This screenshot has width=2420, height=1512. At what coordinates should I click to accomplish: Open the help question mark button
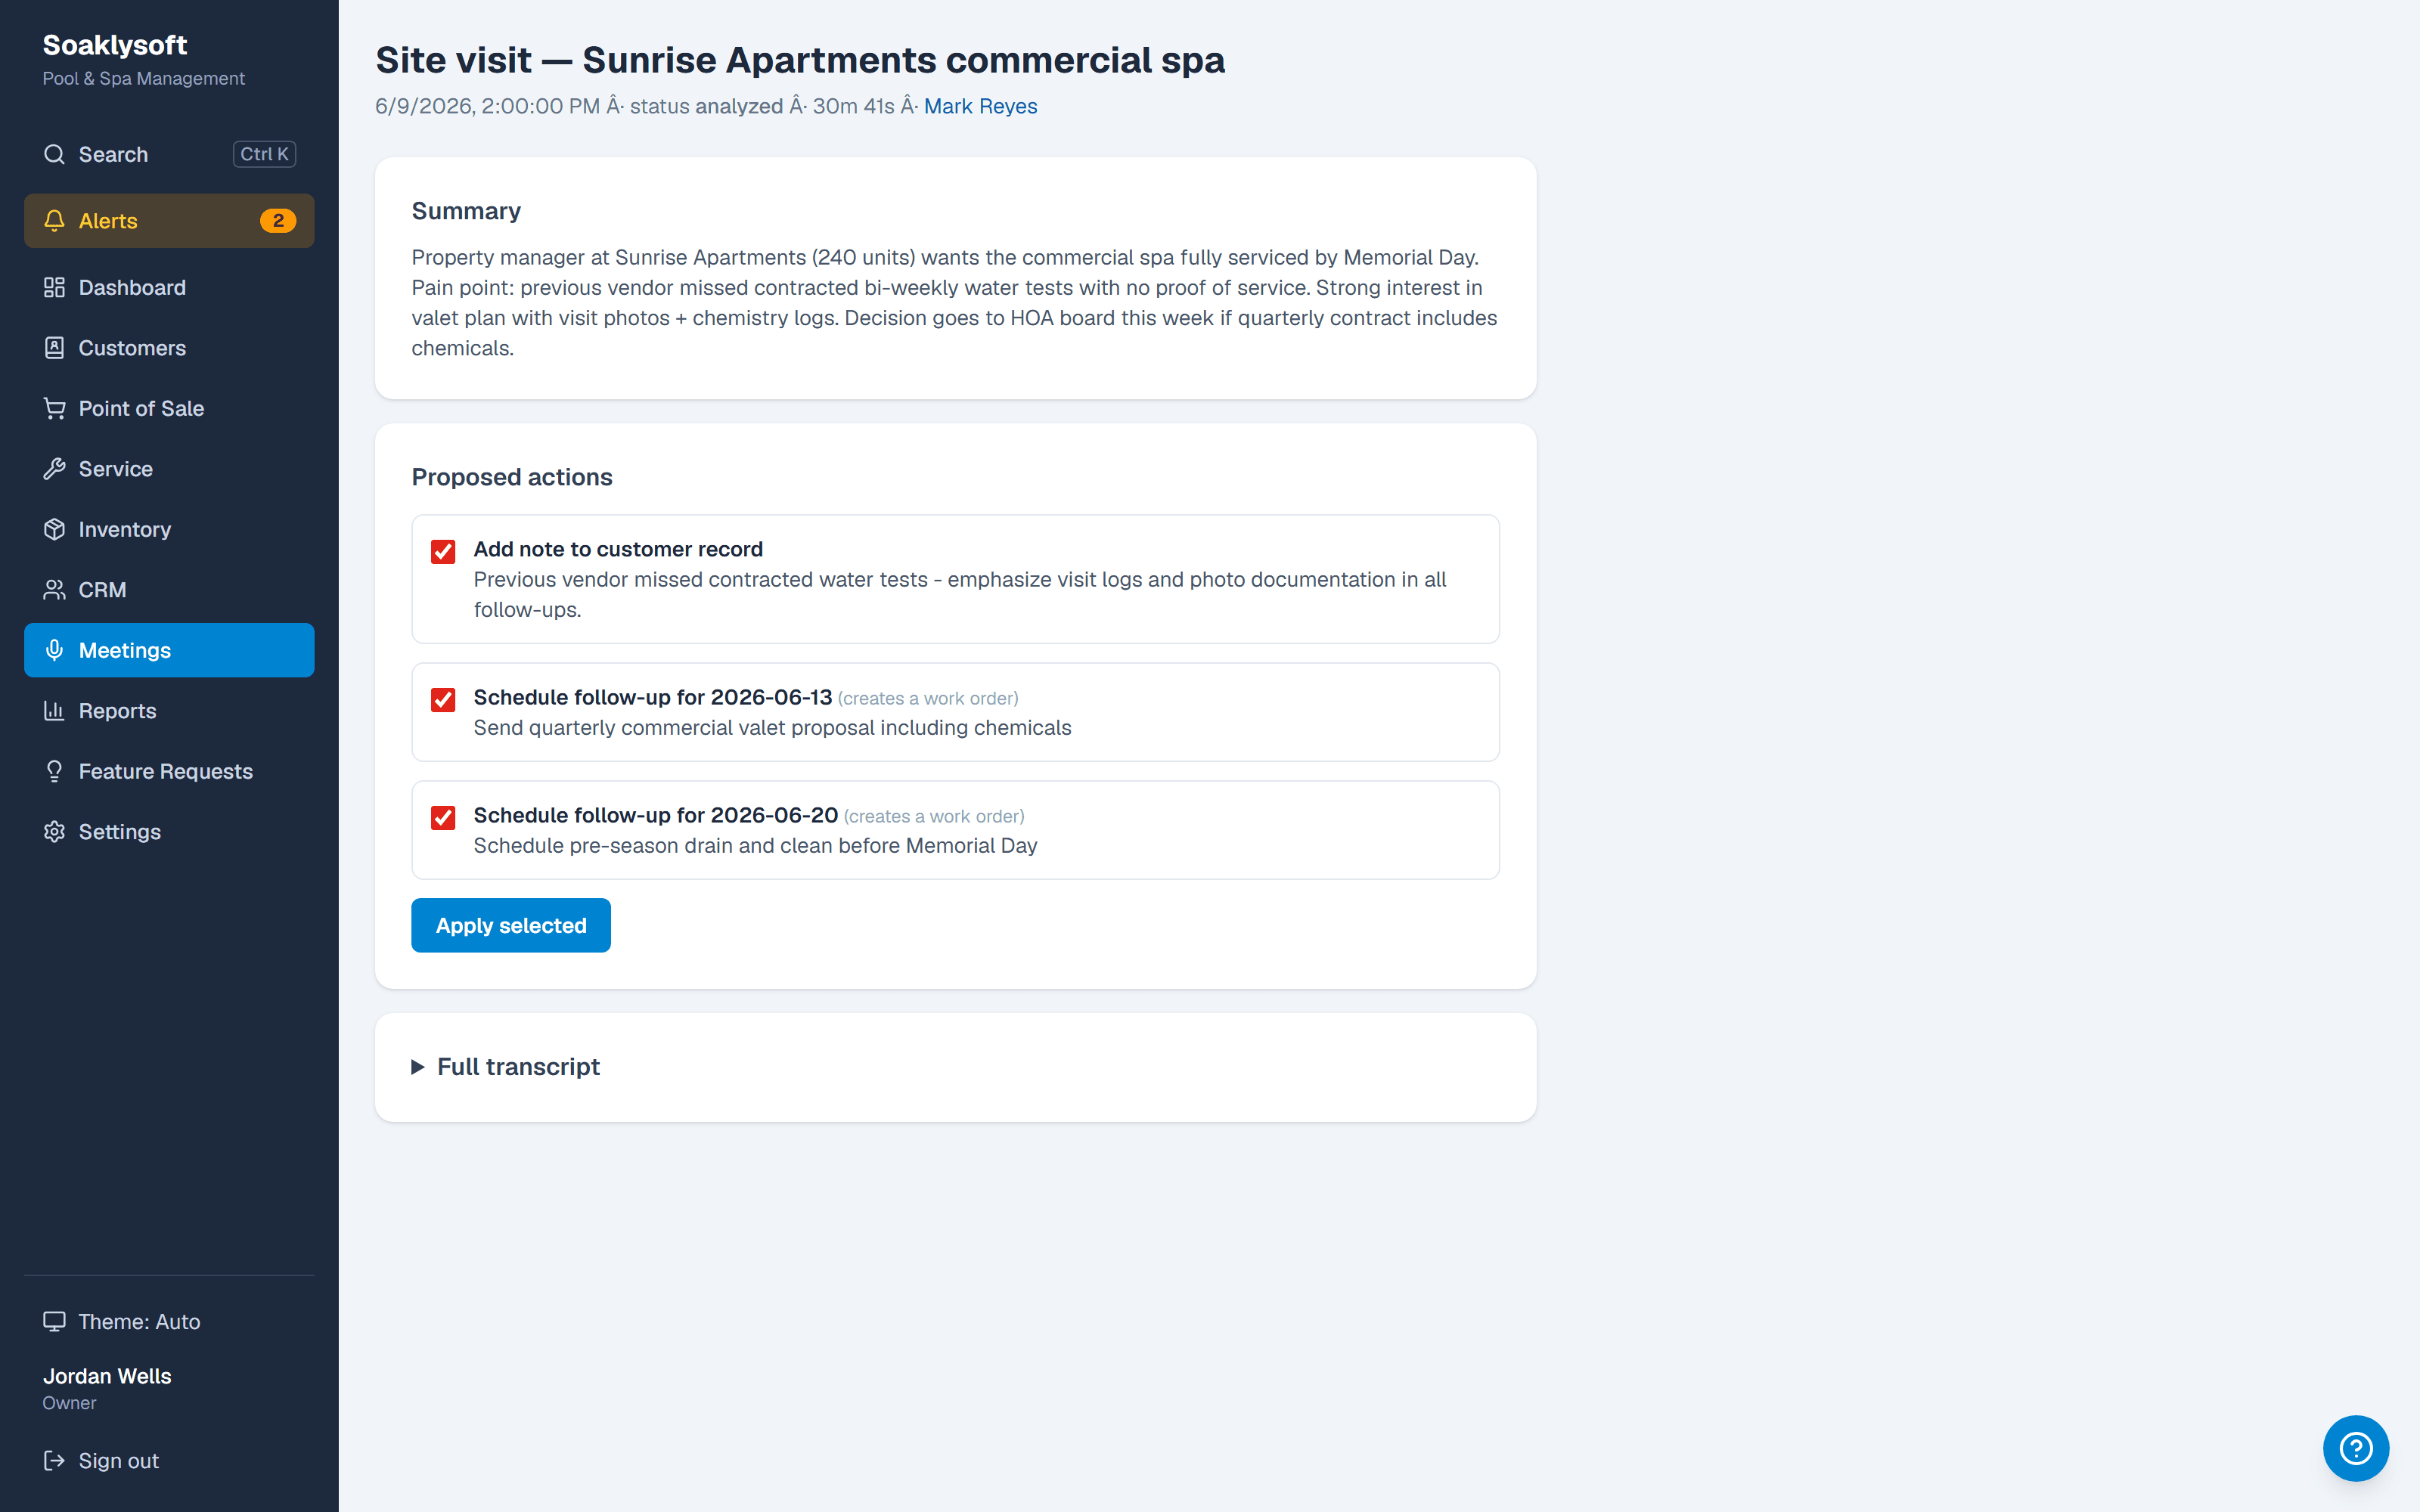(x=2355, y=1447)
